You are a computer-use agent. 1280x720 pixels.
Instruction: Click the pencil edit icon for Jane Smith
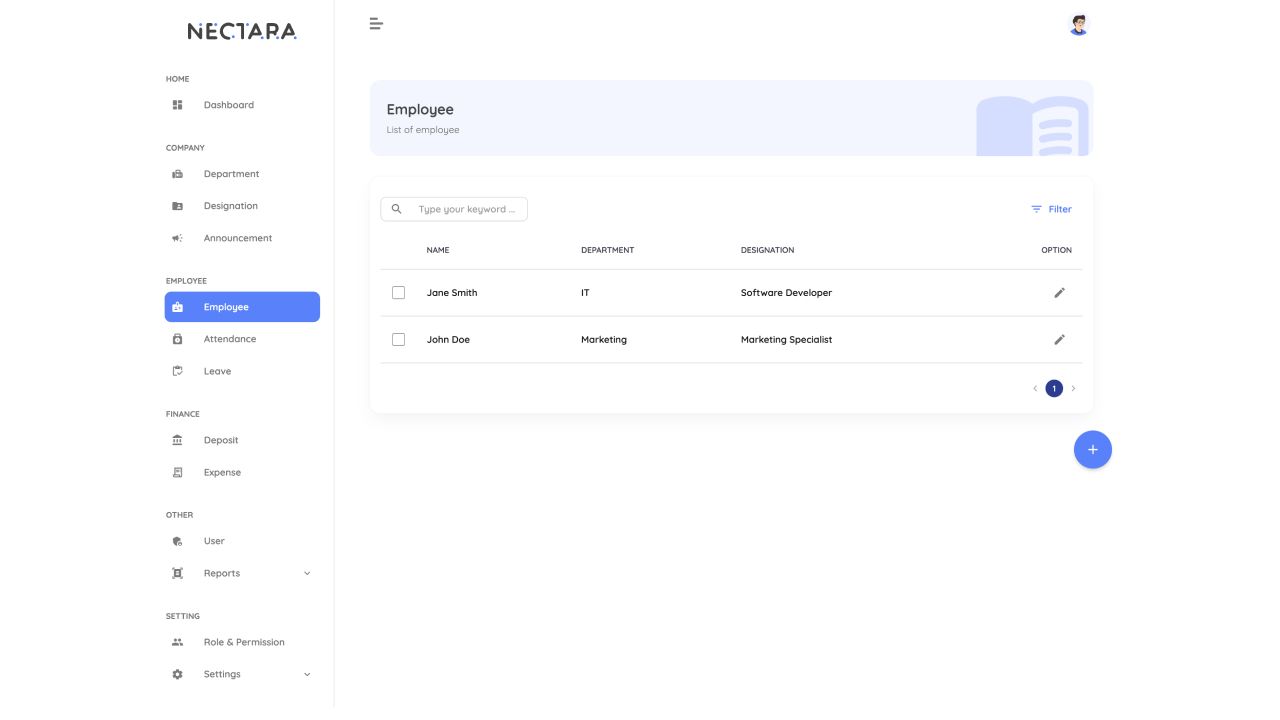(x=1059, y=293)
